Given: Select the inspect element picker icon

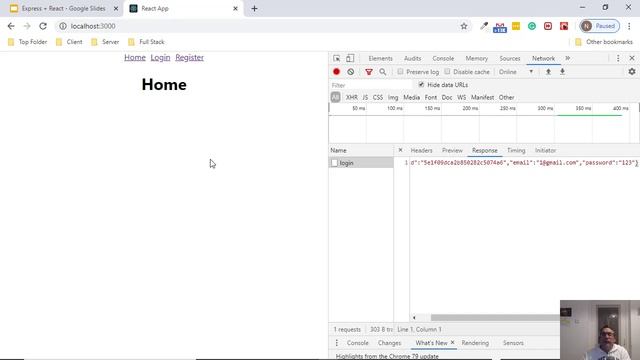Looking at the screenshot, I should 336,58.
